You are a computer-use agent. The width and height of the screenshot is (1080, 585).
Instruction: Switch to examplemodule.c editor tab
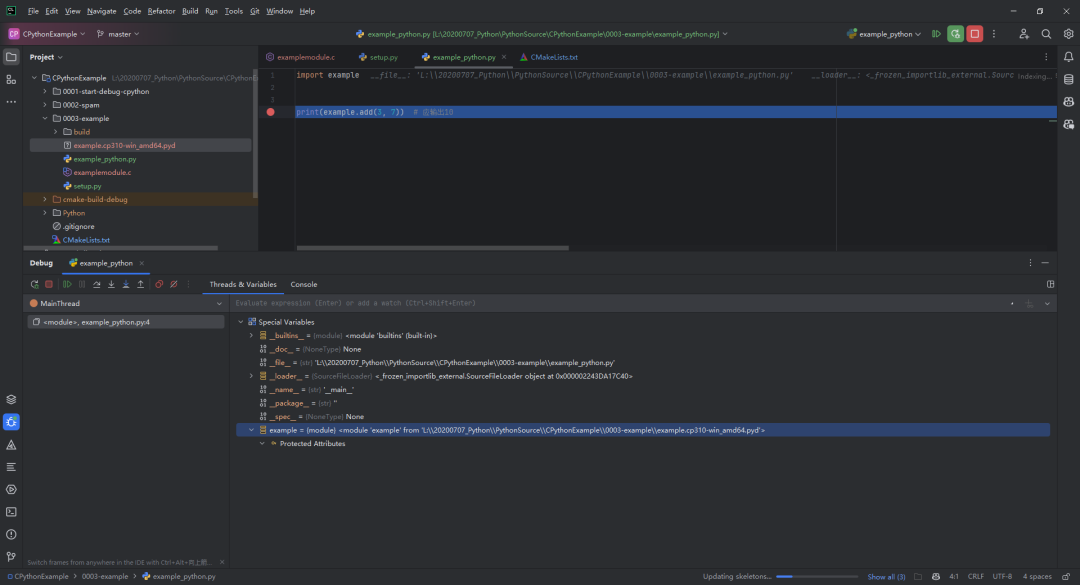point(300,57)
